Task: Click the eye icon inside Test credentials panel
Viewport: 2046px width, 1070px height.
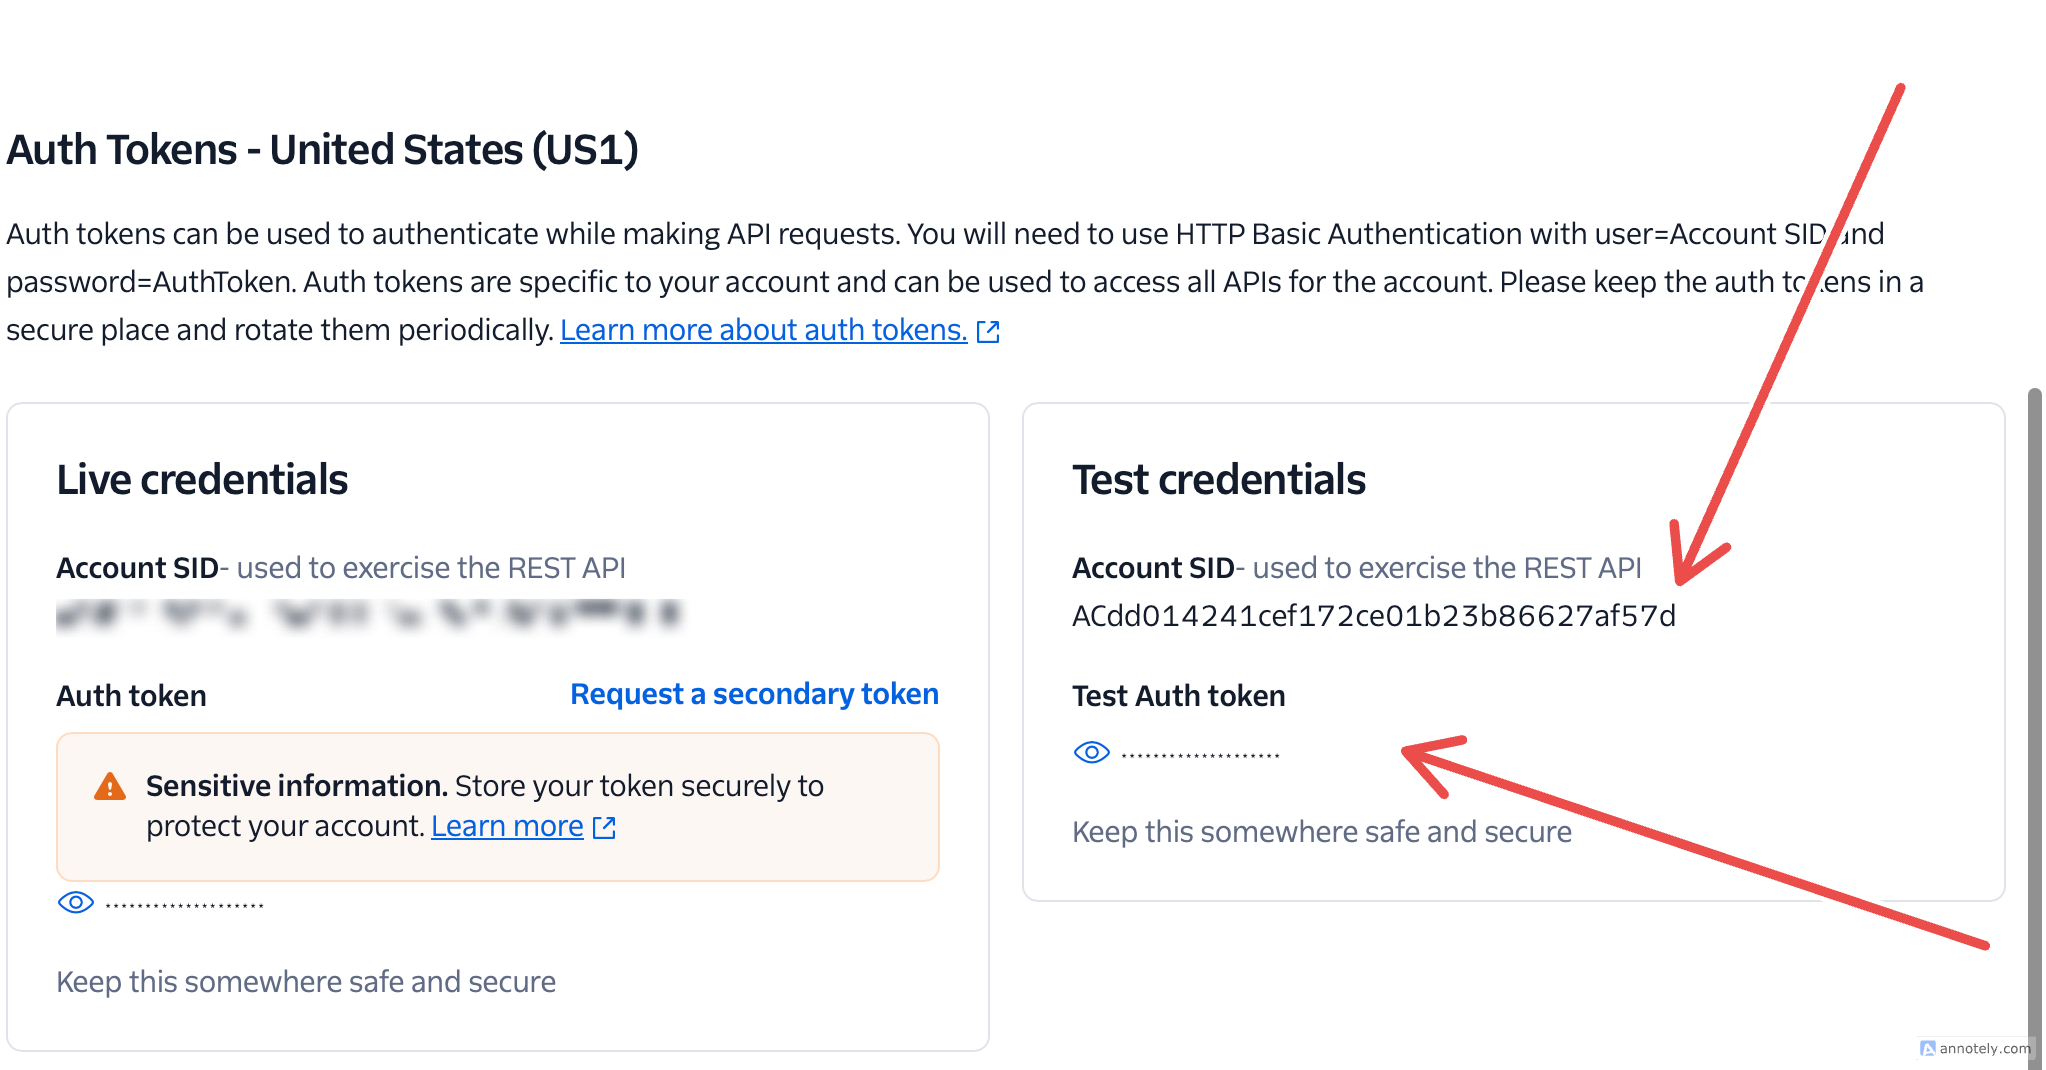Action: pyautogui.click(x=1091, y=752)
